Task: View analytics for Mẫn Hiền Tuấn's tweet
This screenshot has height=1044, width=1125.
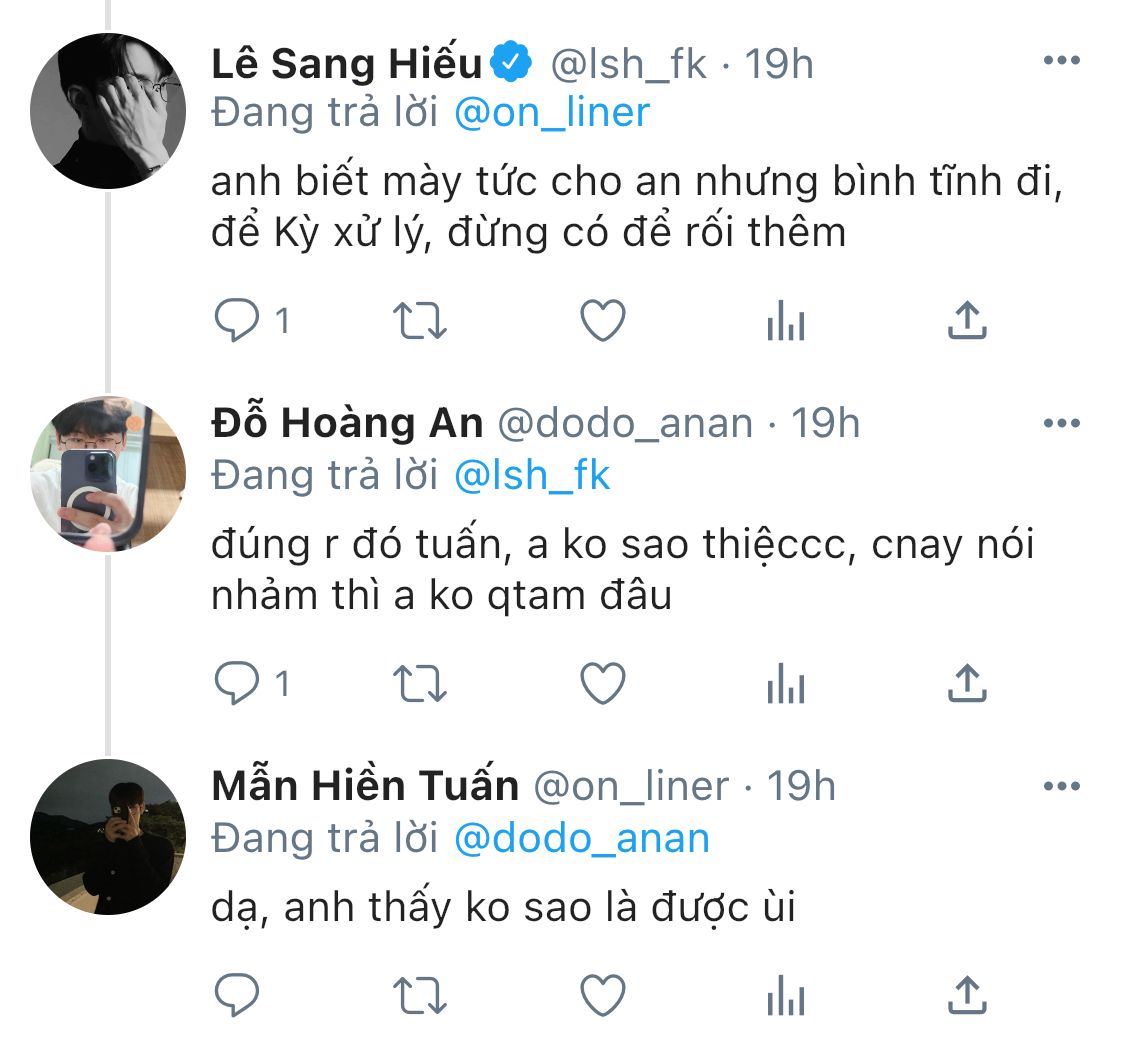Action: (785, 996)
